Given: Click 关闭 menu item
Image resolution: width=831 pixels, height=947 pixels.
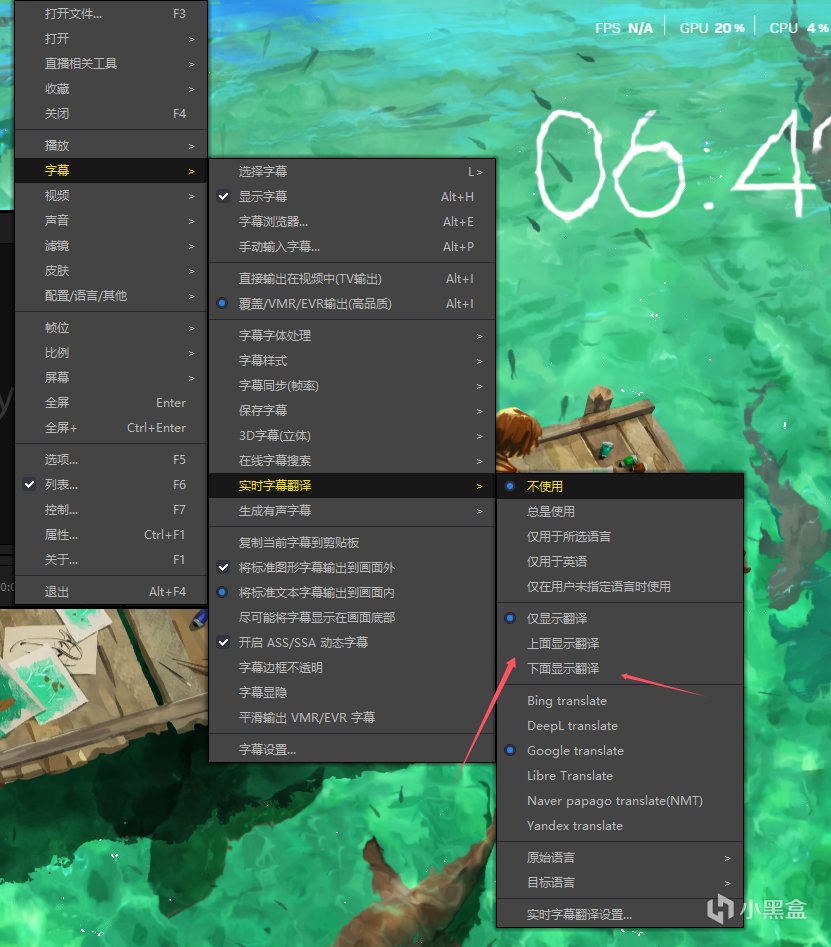Looking at the screenshot, I should 111,114.
